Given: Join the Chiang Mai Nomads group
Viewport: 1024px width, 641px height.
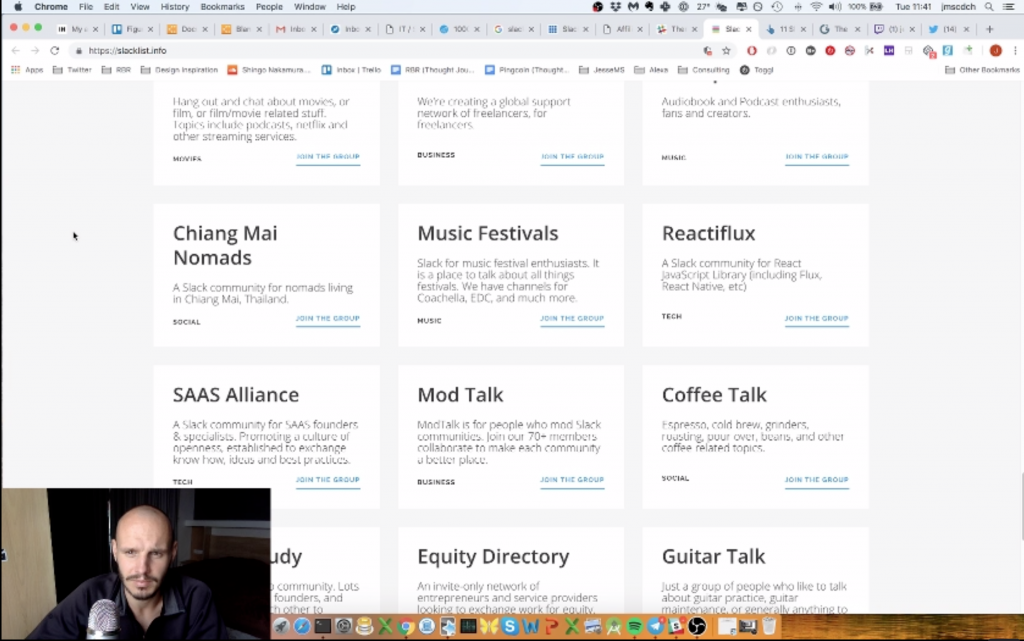Looking at the screenshot, I should point(327,319).
